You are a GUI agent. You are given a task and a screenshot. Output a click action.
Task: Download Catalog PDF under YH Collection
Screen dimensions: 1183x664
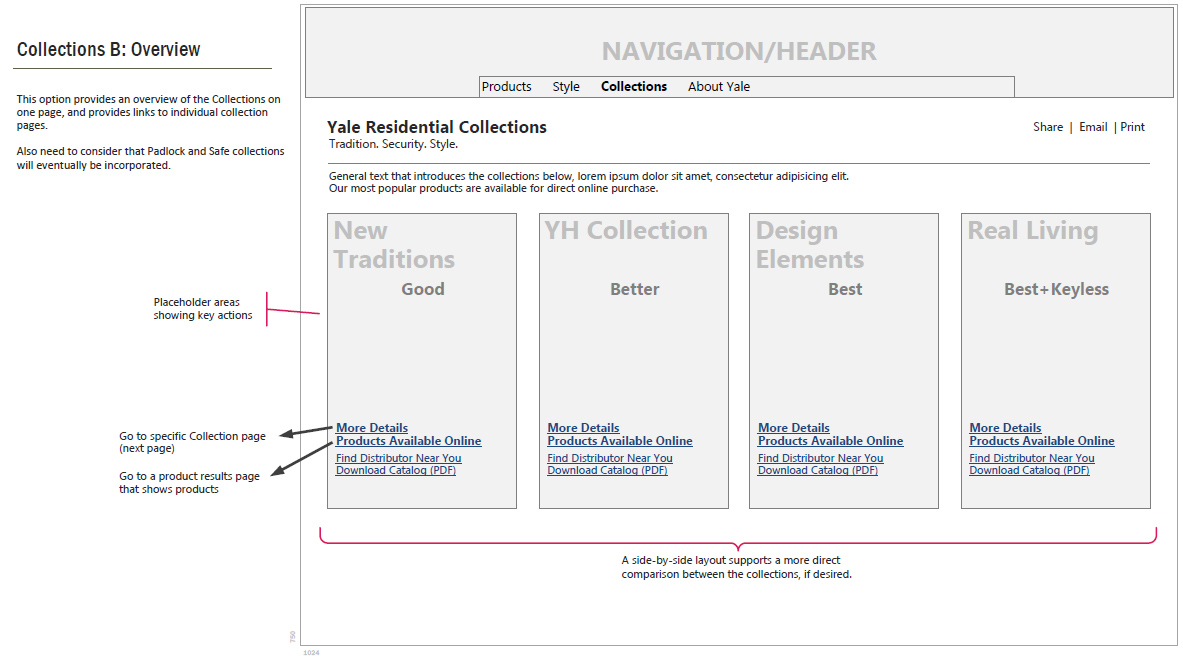pyautogui.click(x=607, y=471)
